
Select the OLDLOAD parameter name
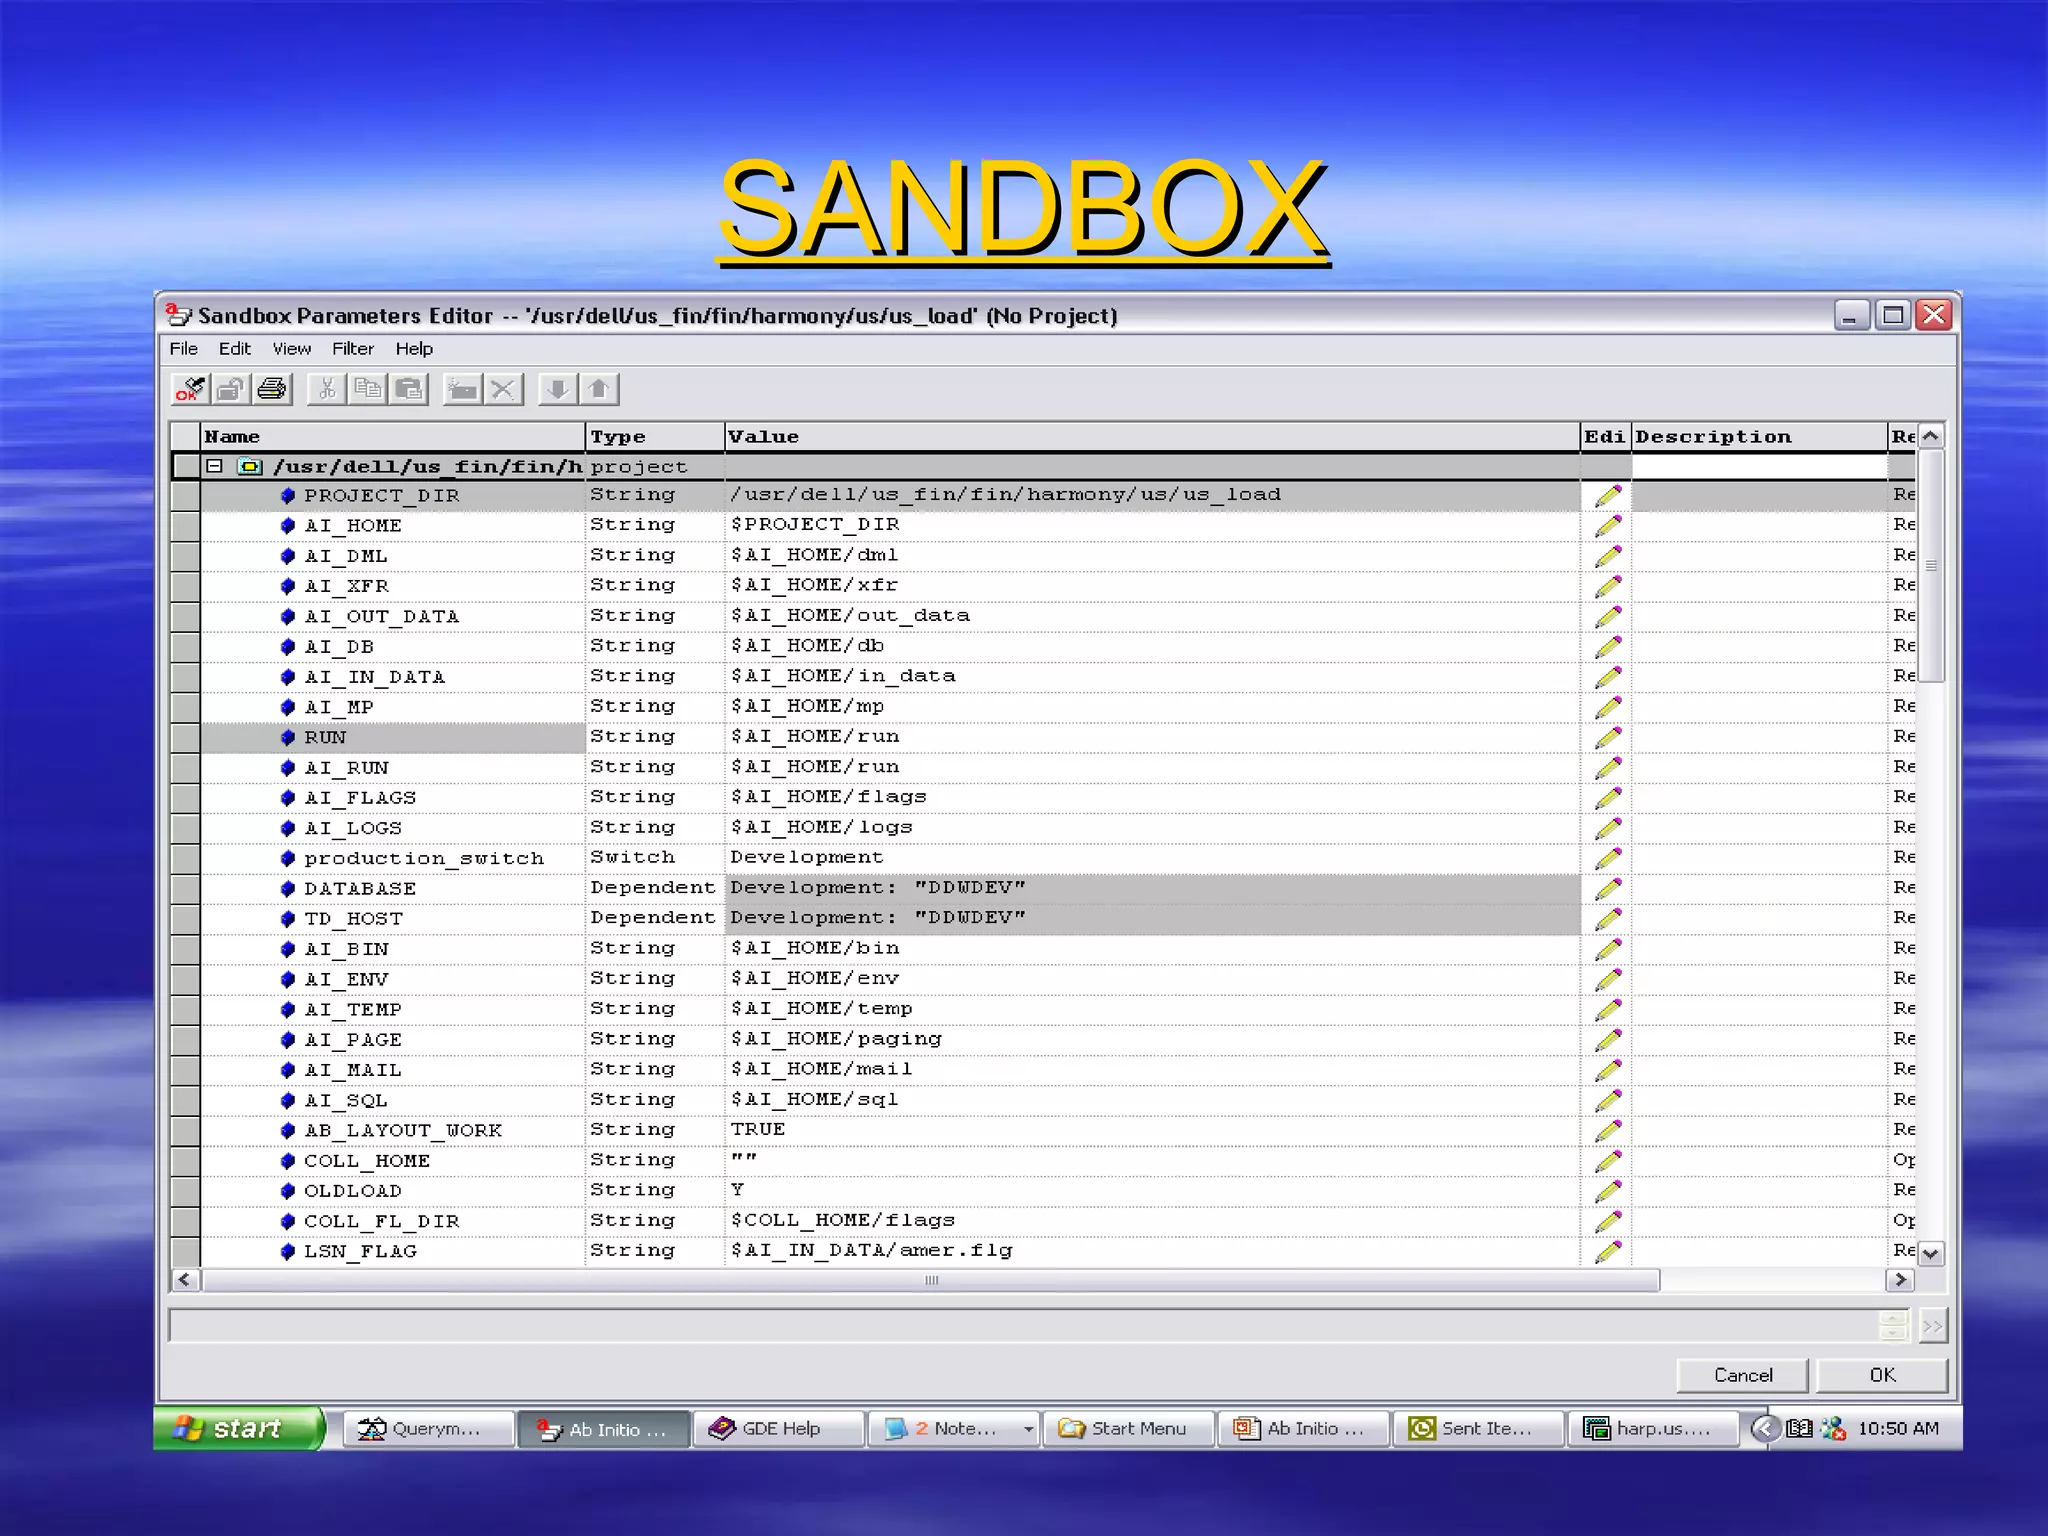coord(353,1191)
